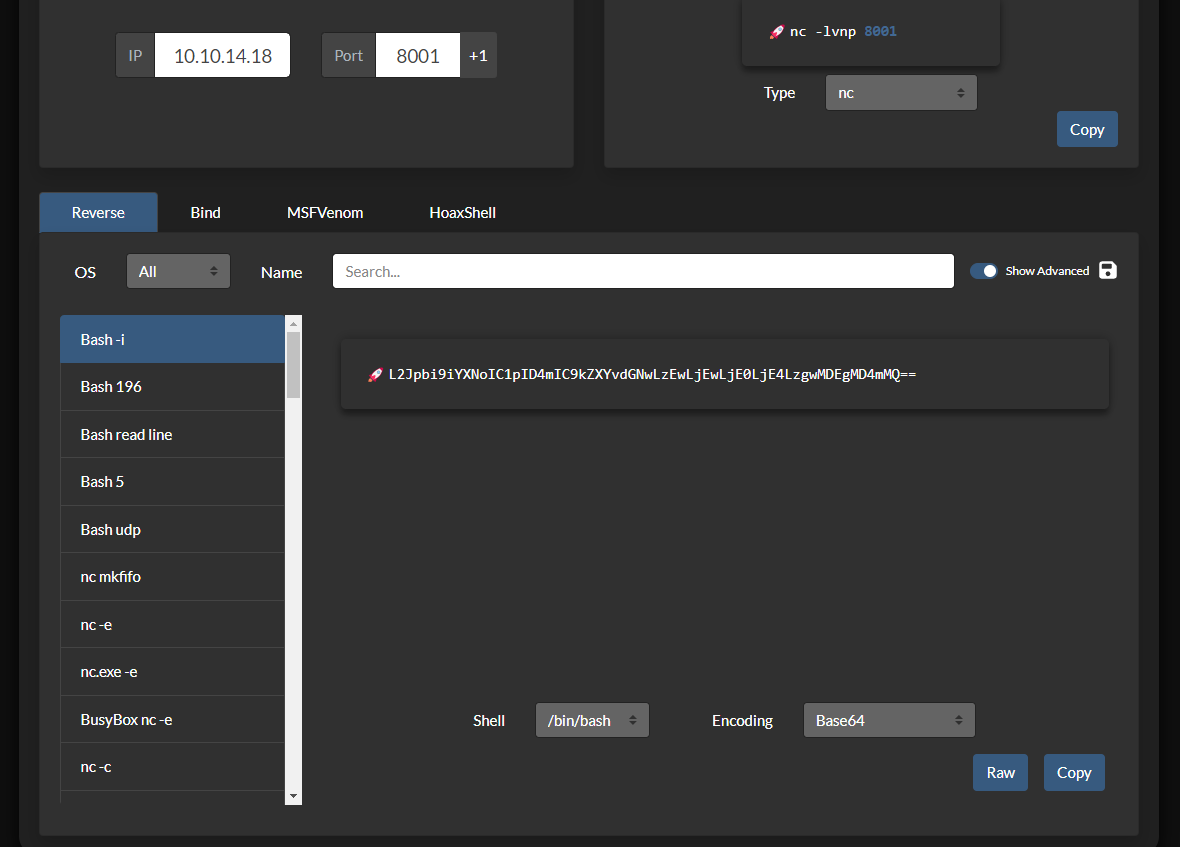The height and width of the screenshot is (847, 1180).
Task: Select the nc -e payload
Action: [x=172, y=624]
